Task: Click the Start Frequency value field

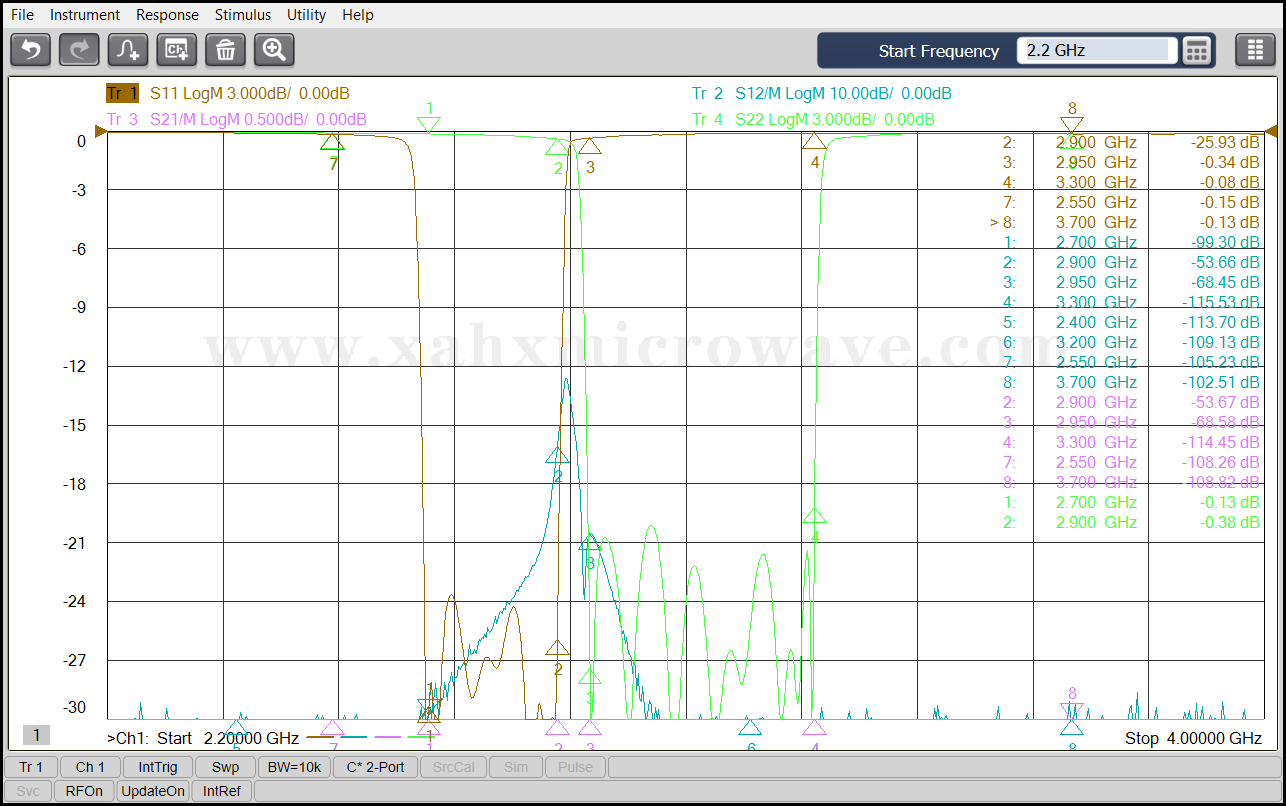Action: (1097, 50)
